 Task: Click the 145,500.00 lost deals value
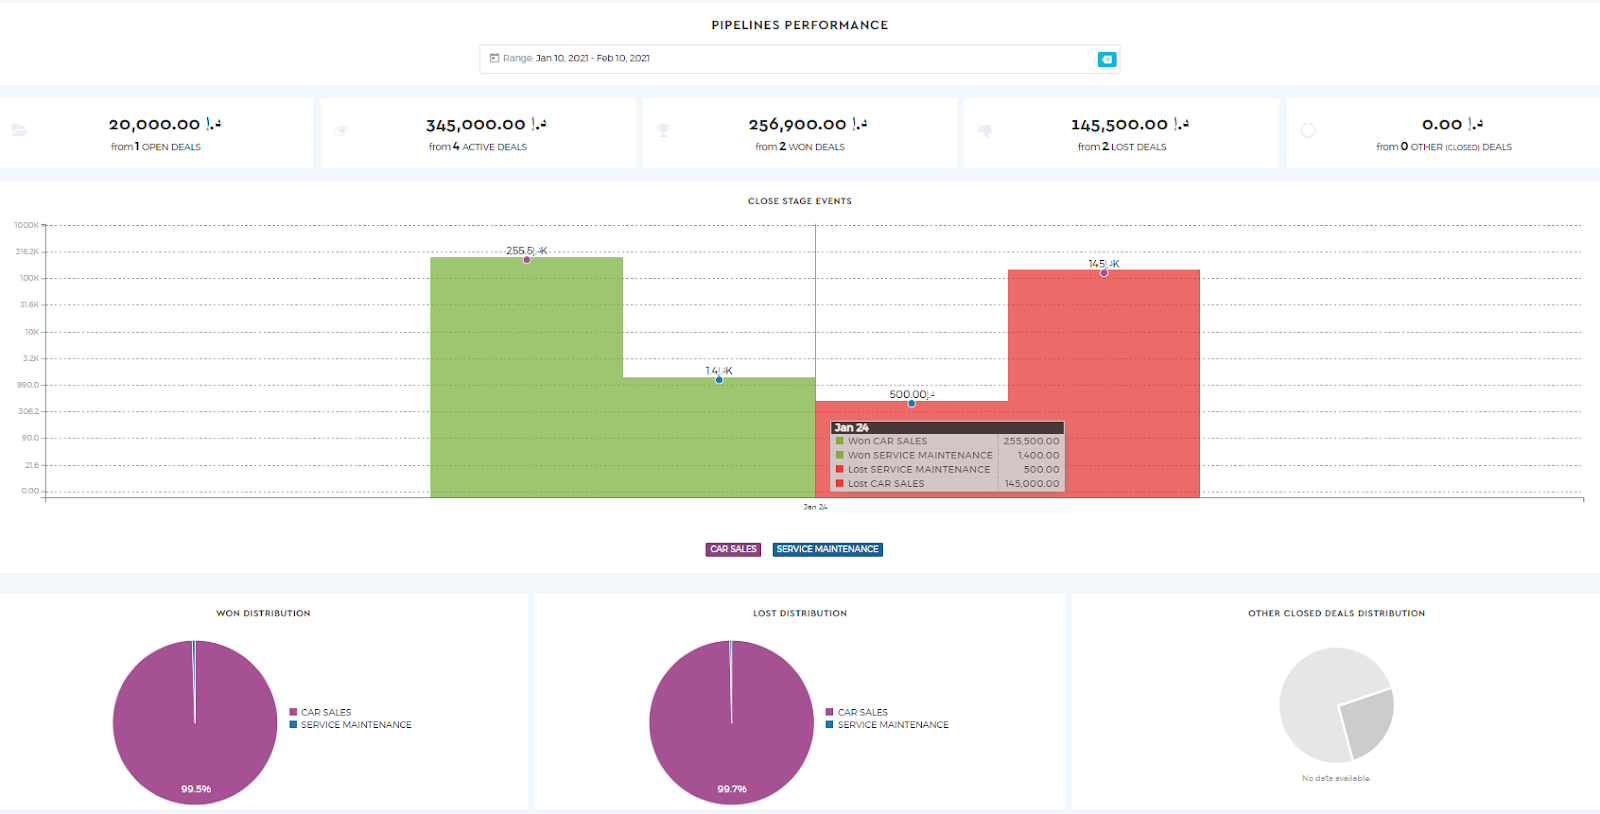[x=1130, y=124]
